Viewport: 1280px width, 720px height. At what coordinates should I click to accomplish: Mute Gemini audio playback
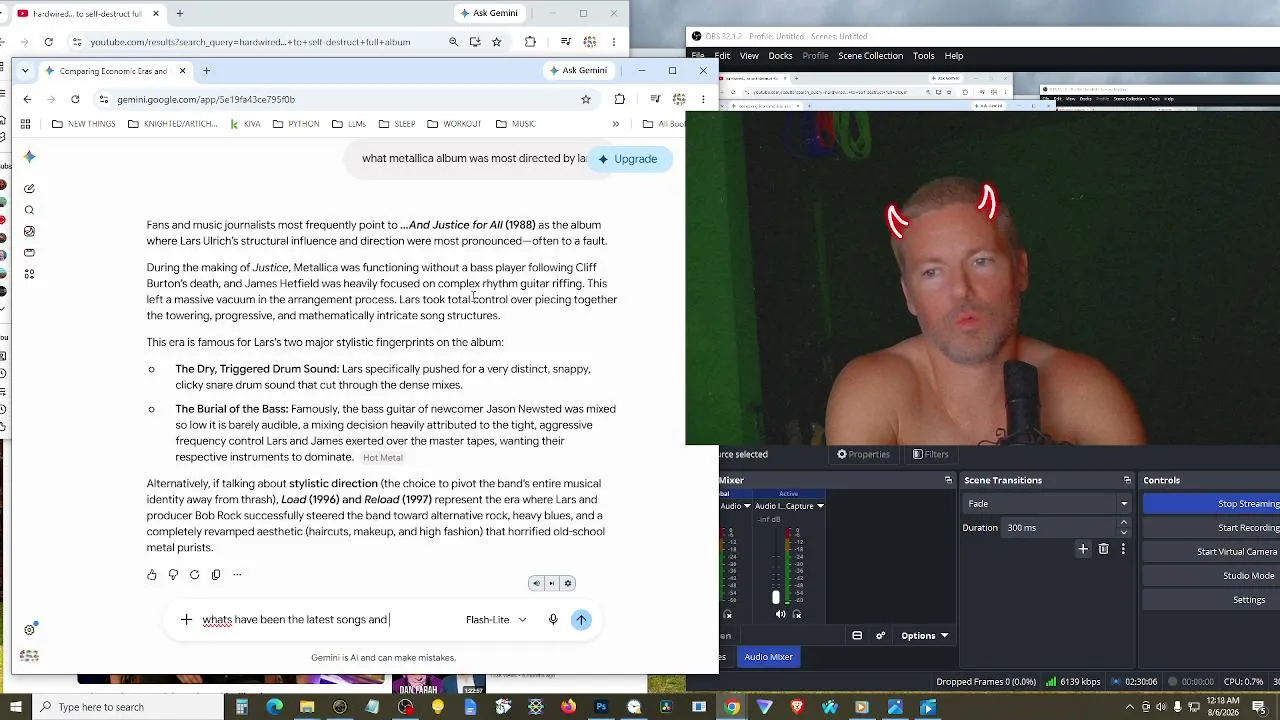point(536,584)
